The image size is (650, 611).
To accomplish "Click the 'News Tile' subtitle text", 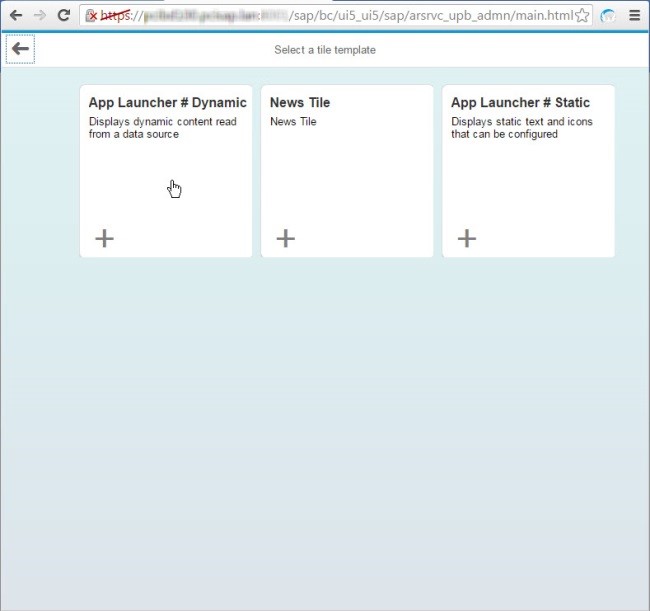I will tap(293, 122).
